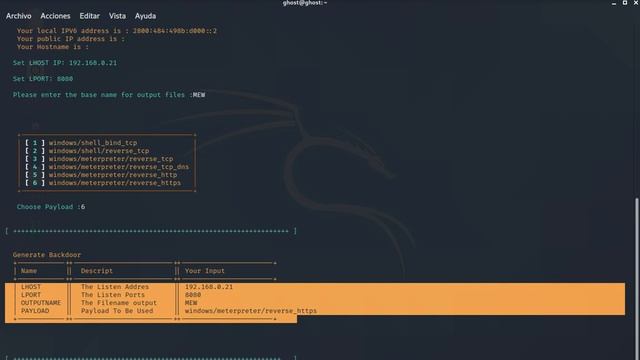
Task: Click the 'Name' column header
Action: pyautogui.click(x=29, y=271)
